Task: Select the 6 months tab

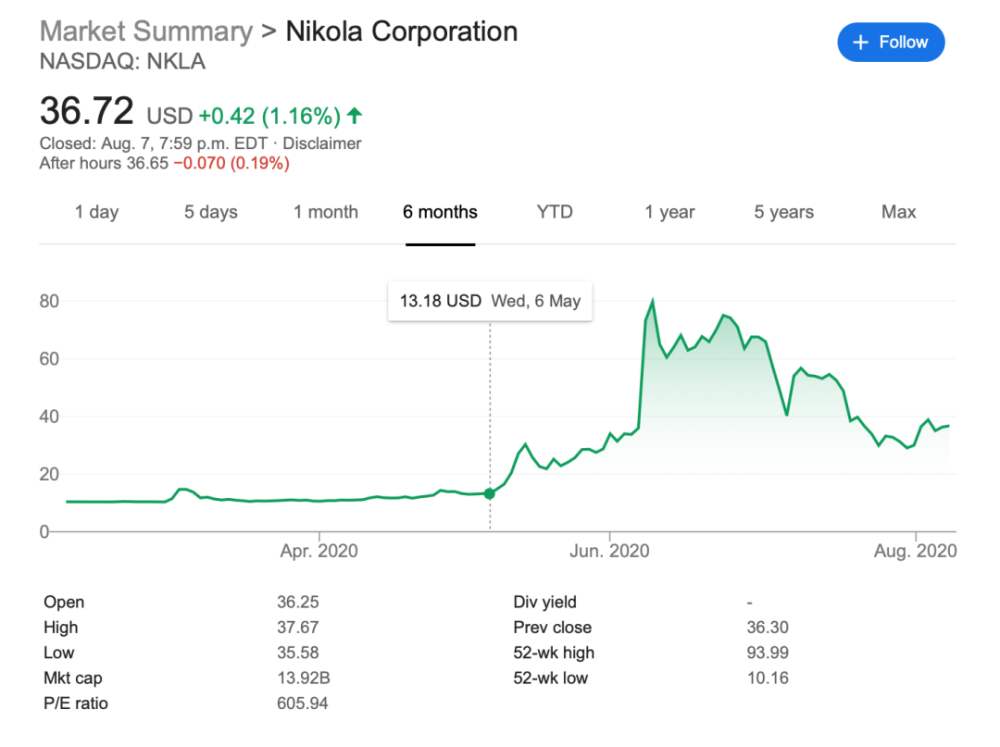Action: pos(440,212)
